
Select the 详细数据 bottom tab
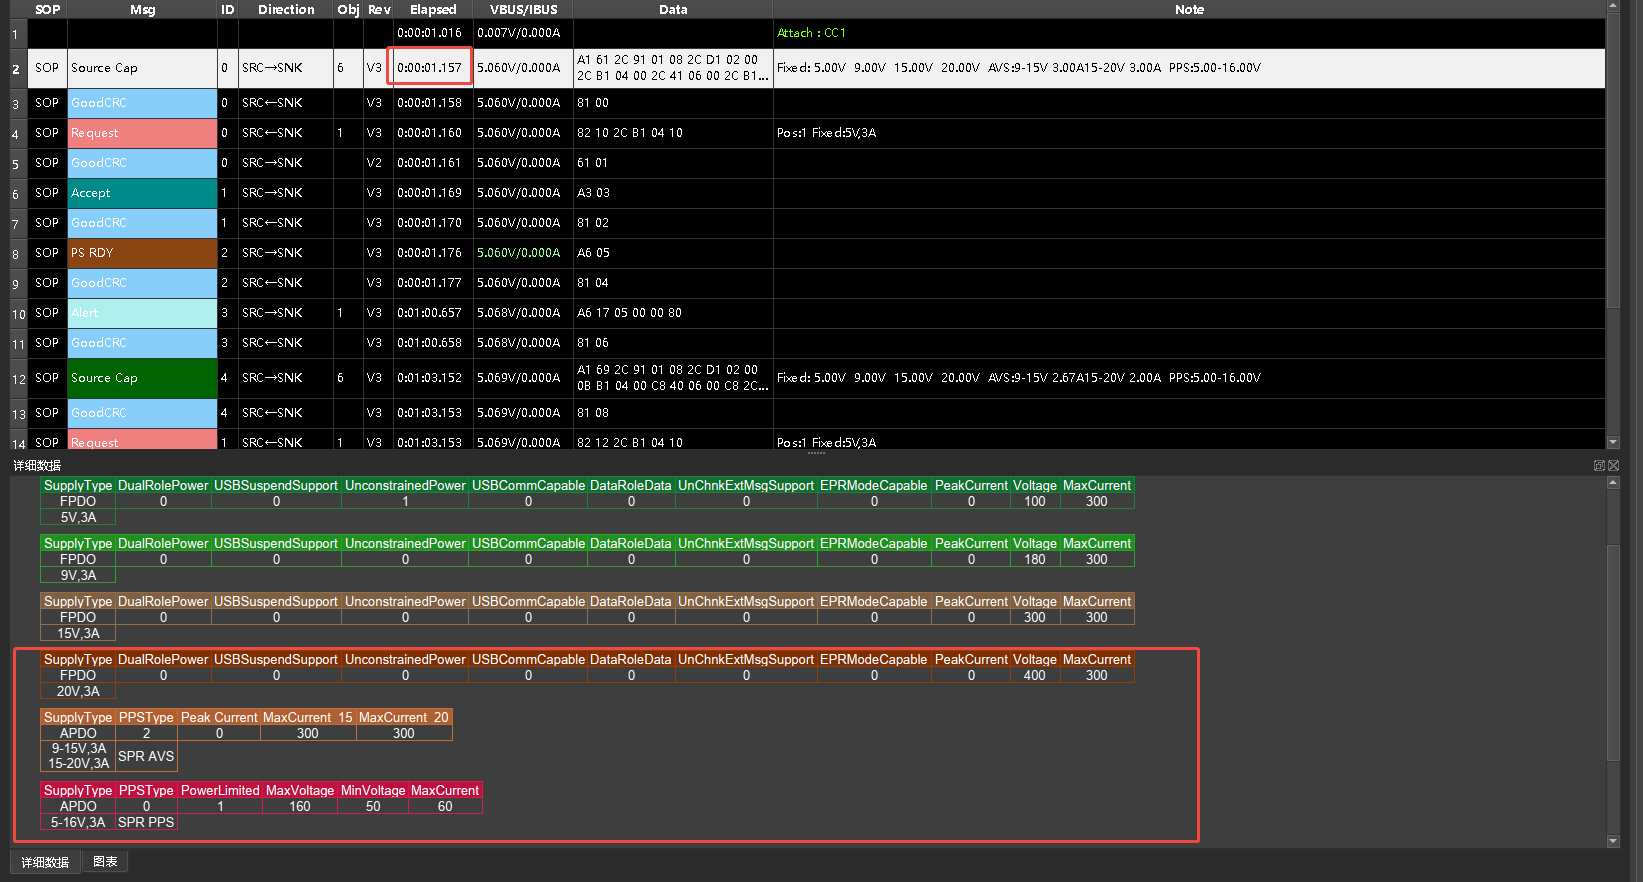(45, 862)
